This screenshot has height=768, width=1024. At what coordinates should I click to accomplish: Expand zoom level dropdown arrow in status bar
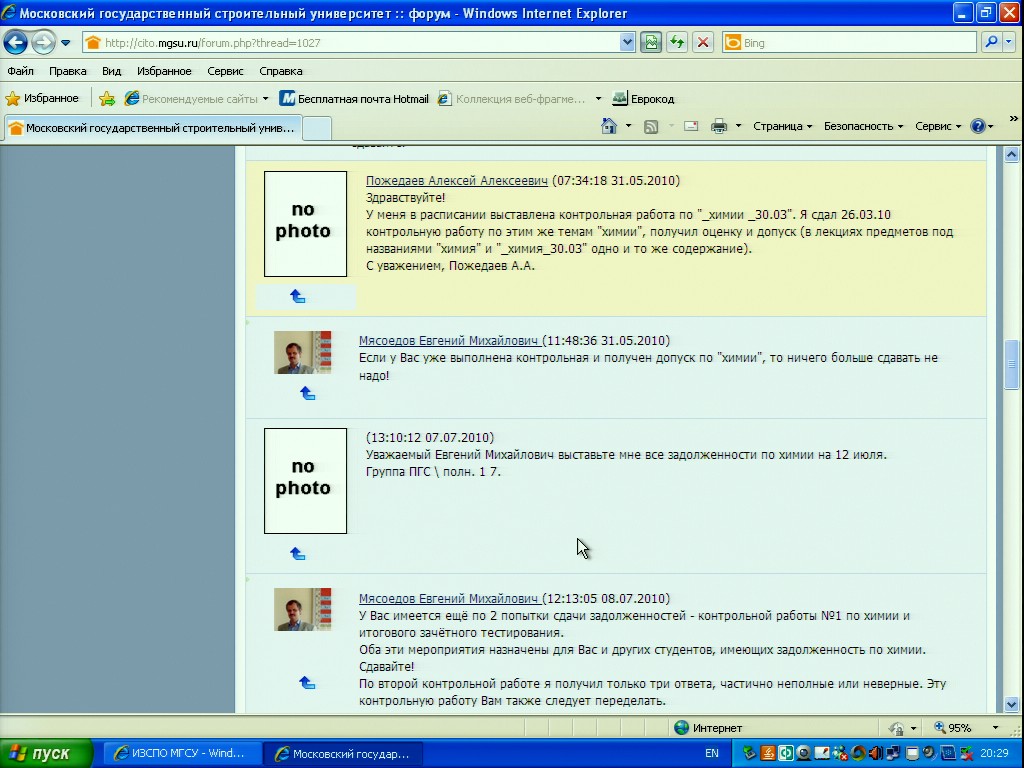[996, 728]
